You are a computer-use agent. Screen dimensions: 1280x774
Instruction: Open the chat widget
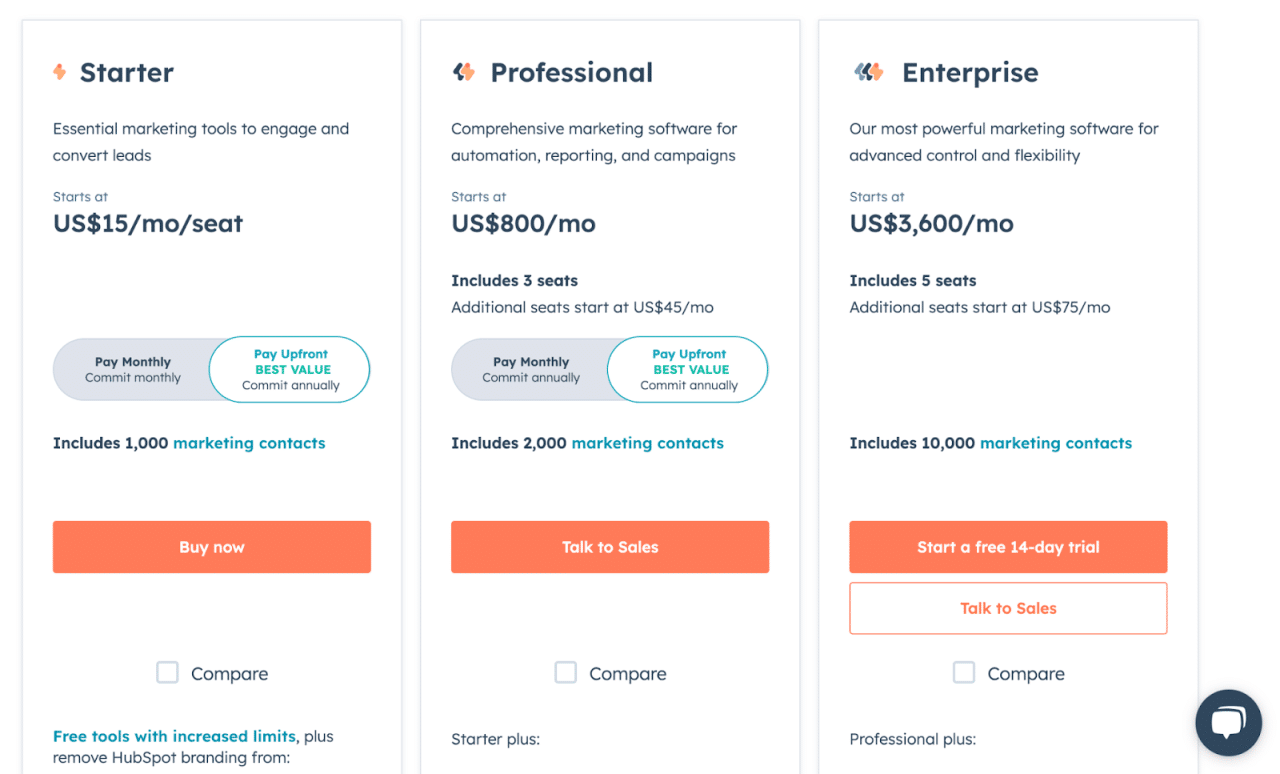pos(1228,722)
